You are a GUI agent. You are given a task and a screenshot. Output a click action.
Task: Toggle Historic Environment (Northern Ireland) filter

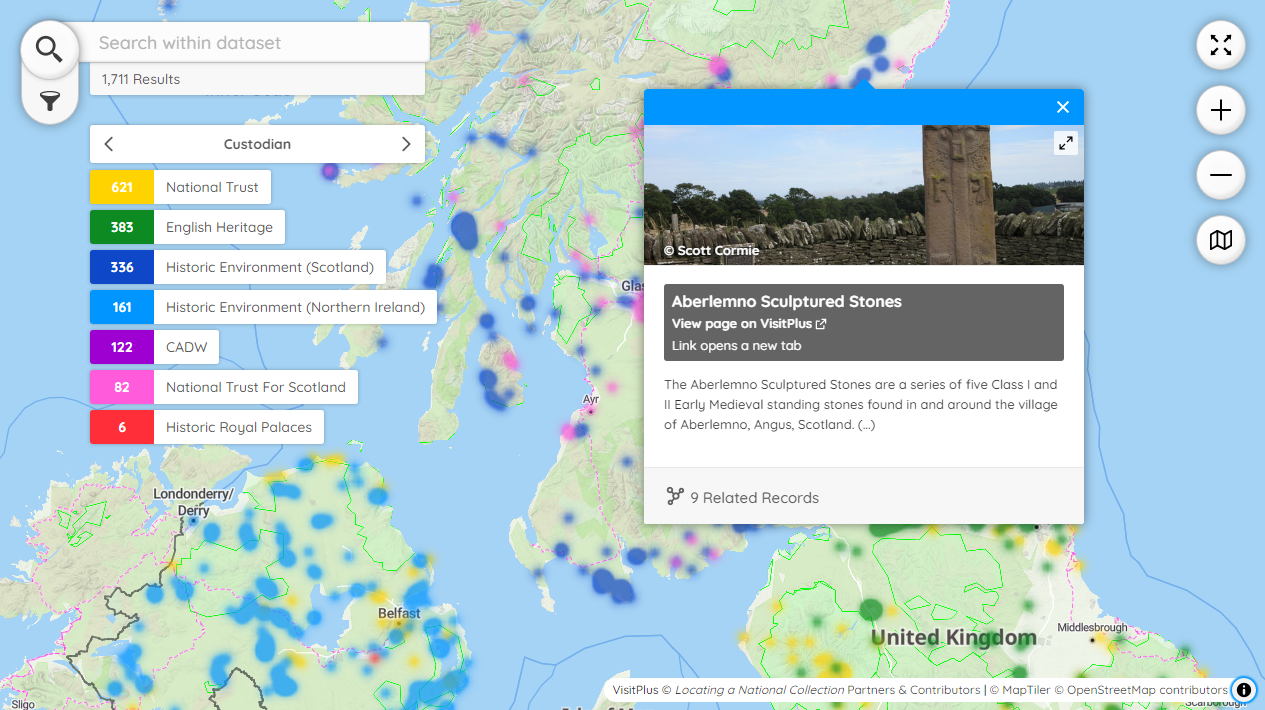(263, 307)
